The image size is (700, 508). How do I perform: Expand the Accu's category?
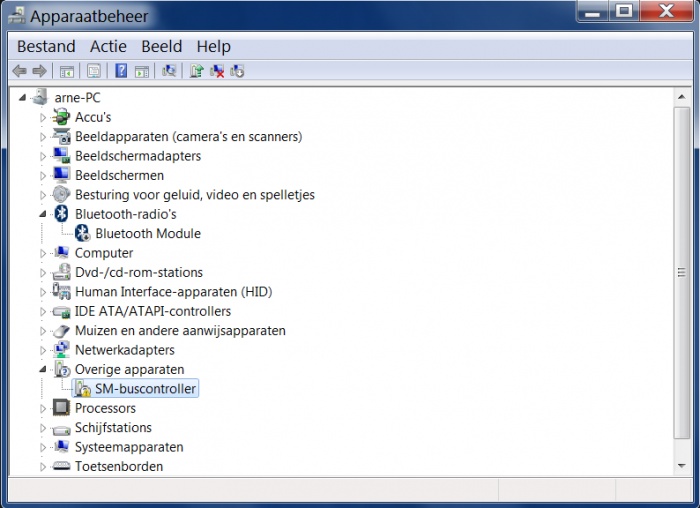click(43, 117)
